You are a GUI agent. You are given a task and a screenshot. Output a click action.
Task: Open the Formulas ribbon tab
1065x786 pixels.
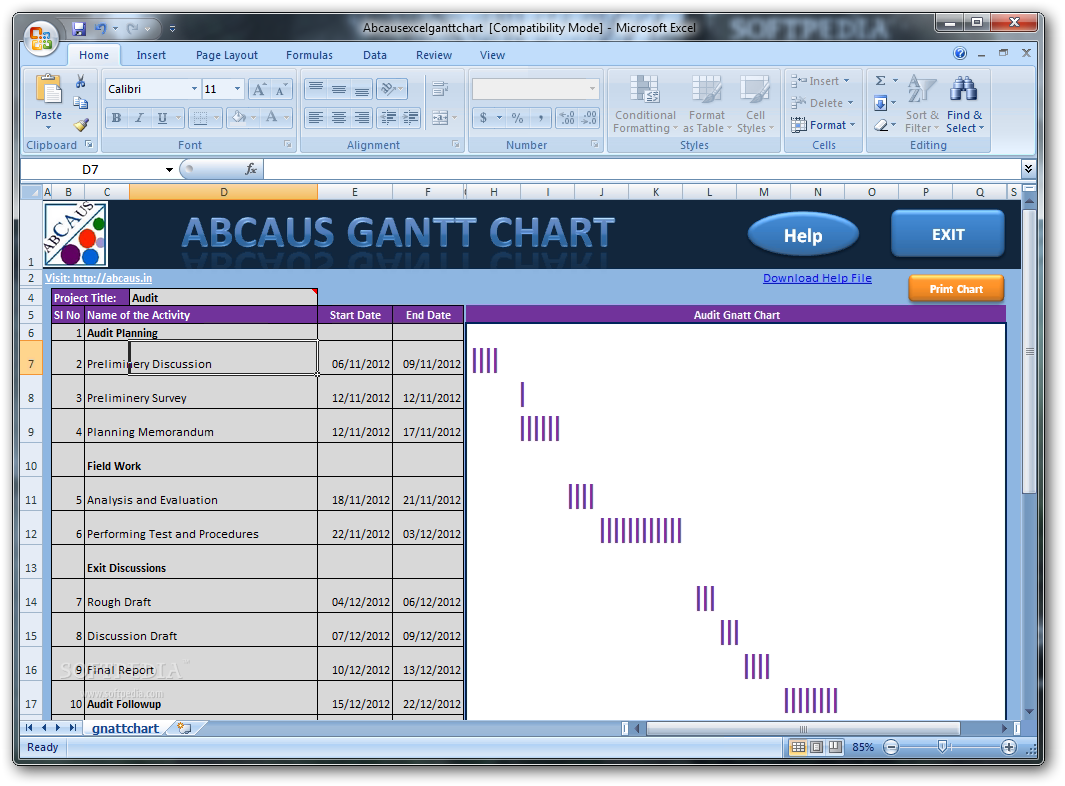click(x=309, y=55)
